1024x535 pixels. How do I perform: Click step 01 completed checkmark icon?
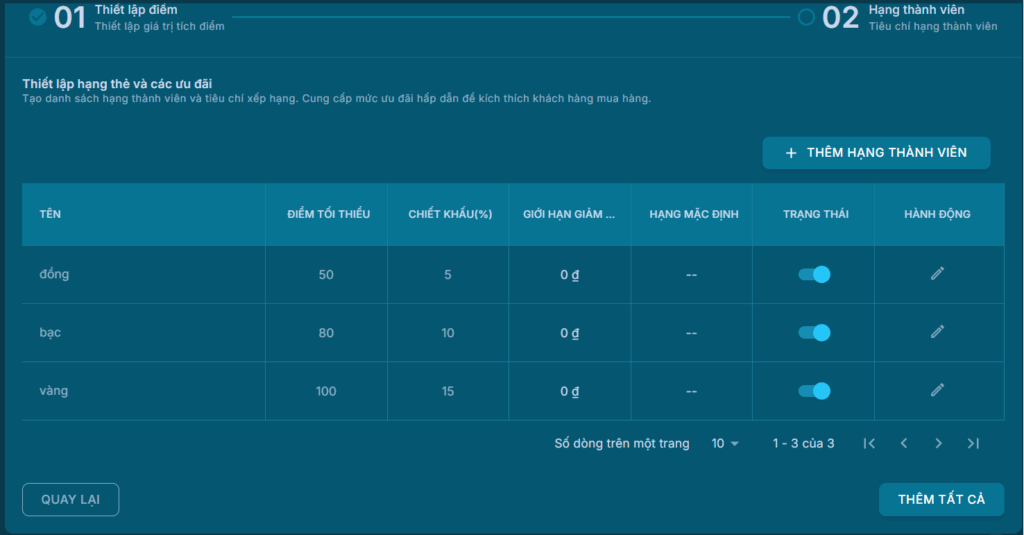(x=38, y=17)
